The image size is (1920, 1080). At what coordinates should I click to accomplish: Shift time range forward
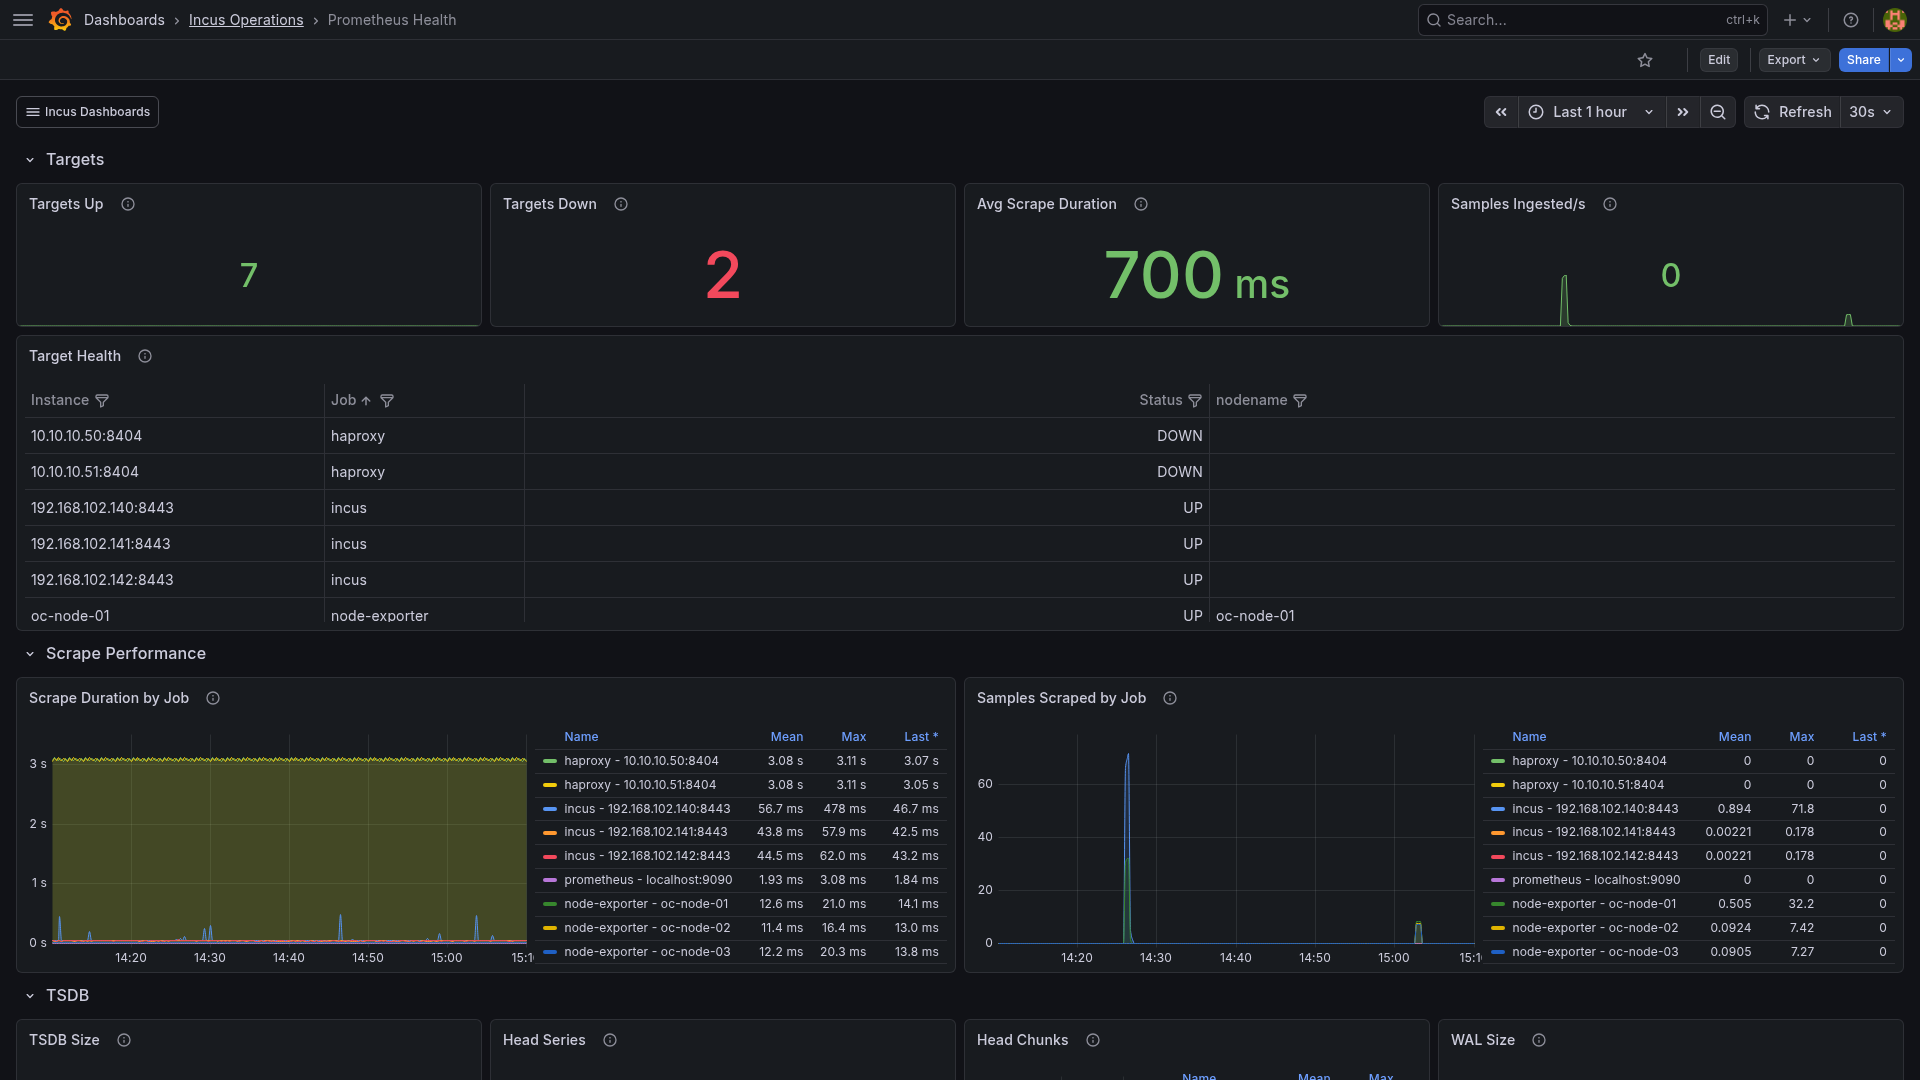1683,112
